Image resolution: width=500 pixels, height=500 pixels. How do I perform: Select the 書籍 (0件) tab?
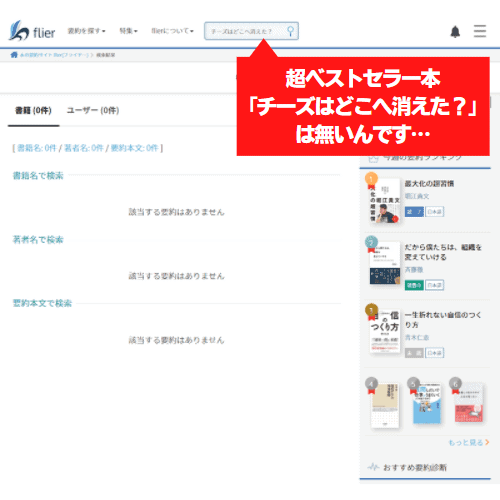pyautogui.click(x=33, y=110)
